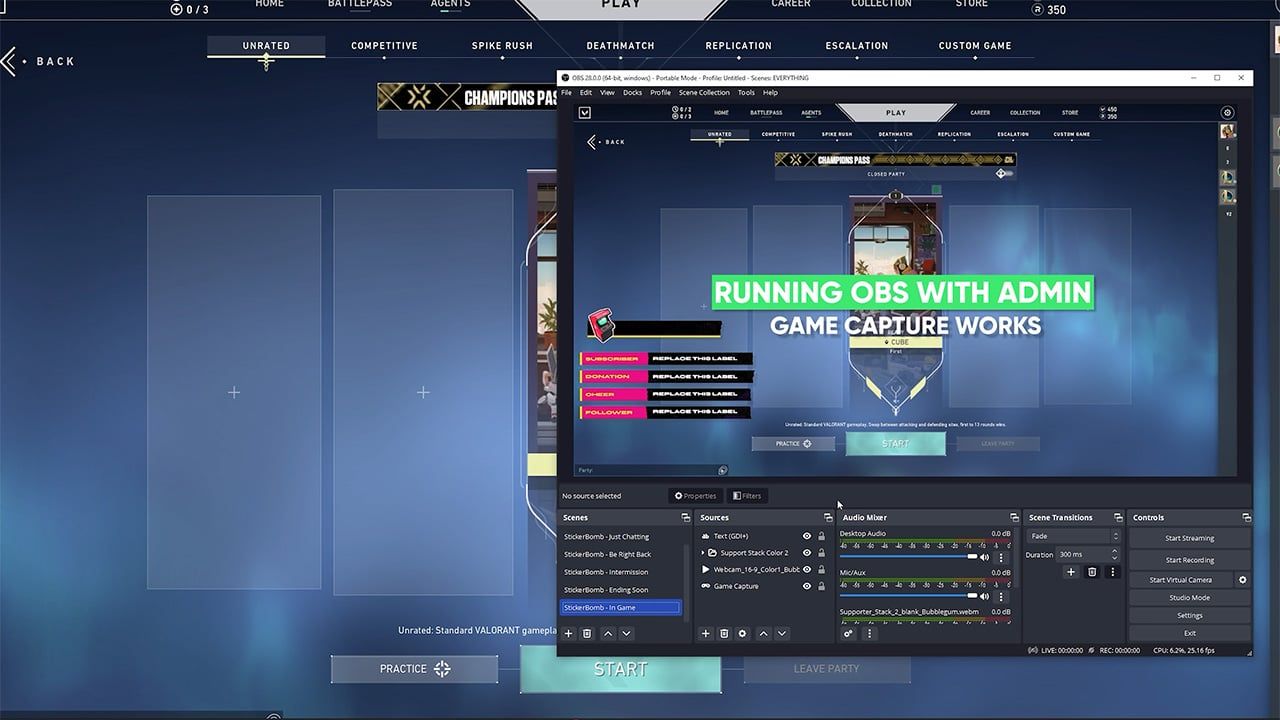This screenshot has height=720, width=1280.
Task: Open advanced audio properties gears icon
Action: (x=849, y=633)
